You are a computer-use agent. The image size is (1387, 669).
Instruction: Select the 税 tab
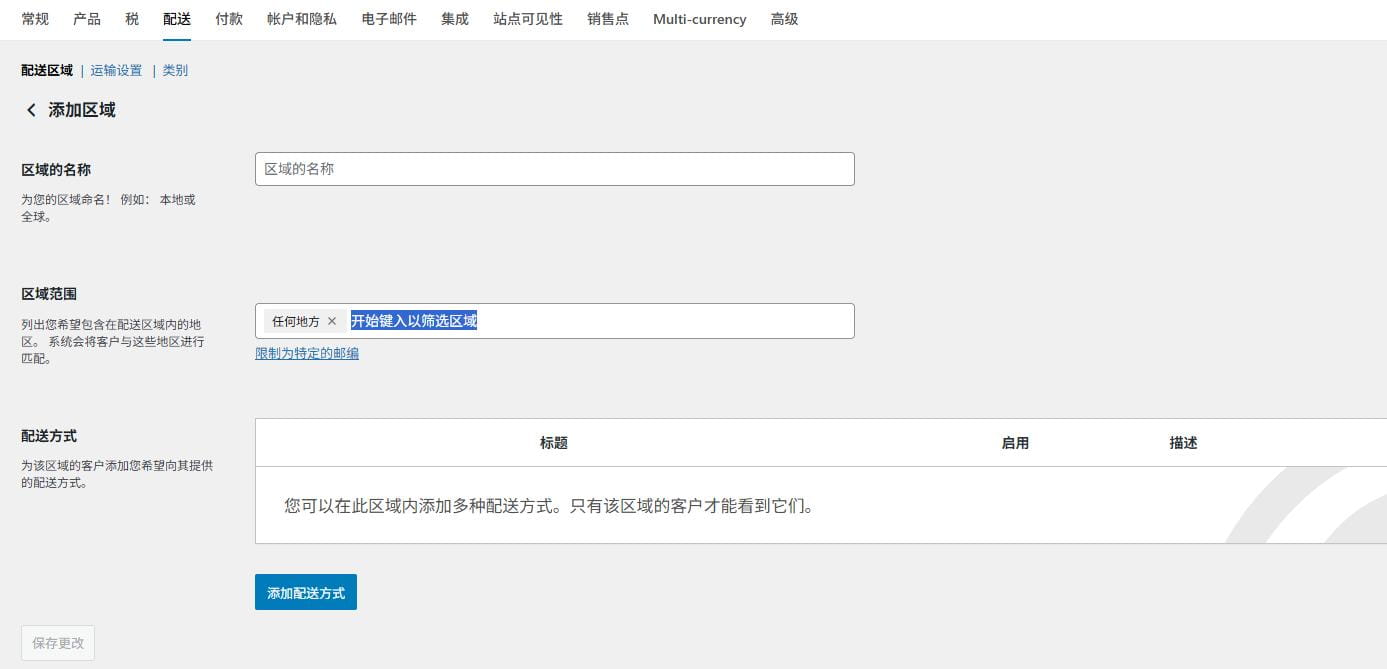click(x=131, y=18)
